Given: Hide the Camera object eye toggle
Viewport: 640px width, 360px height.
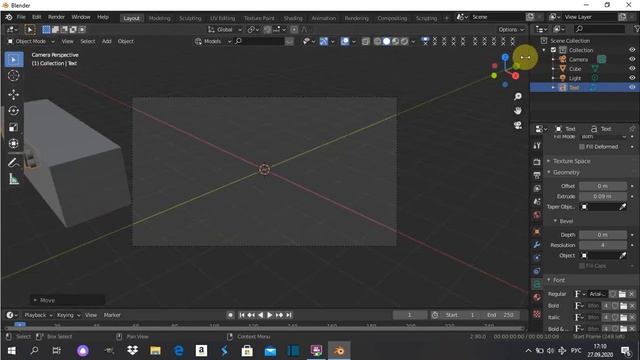Looking at the screenshot, I should pyautogui.click(x=632, y=59).
